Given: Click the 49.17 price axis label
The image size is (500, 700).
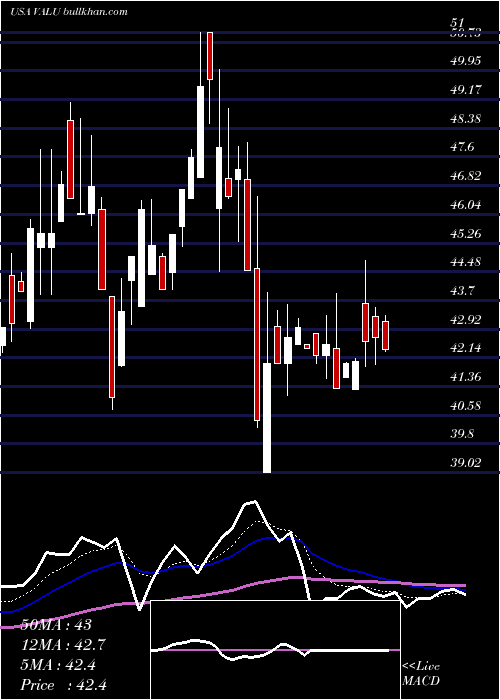Looking at the screenshot, I should tap(466, 90).
